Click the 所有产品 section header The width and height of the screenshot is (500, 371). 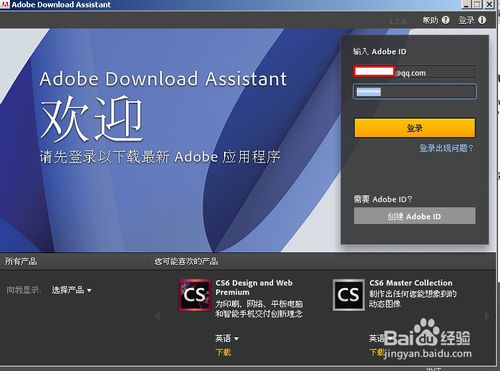21,261
